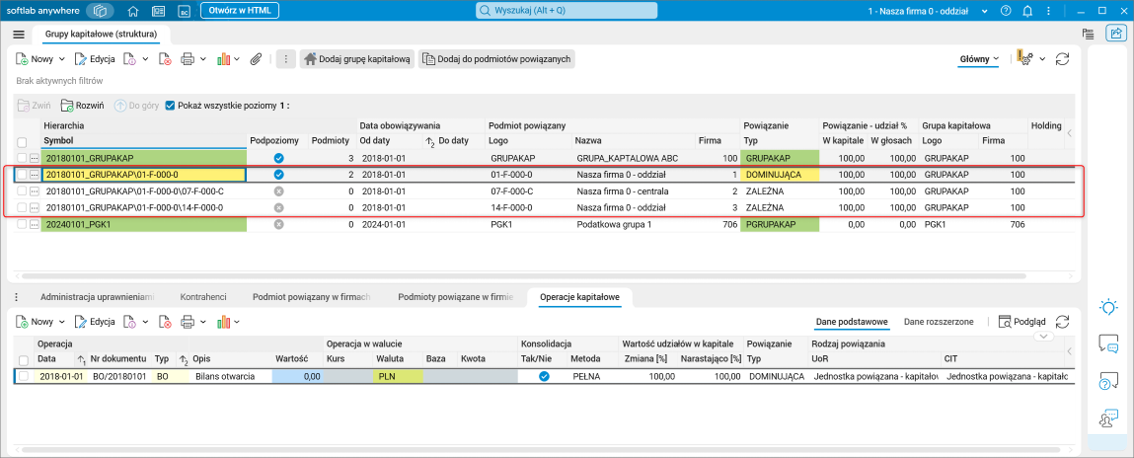The height and width of the screenshot is (458, 1134).
Task: Click the delete document icon in top toolbar
Action: click(164, 59)
